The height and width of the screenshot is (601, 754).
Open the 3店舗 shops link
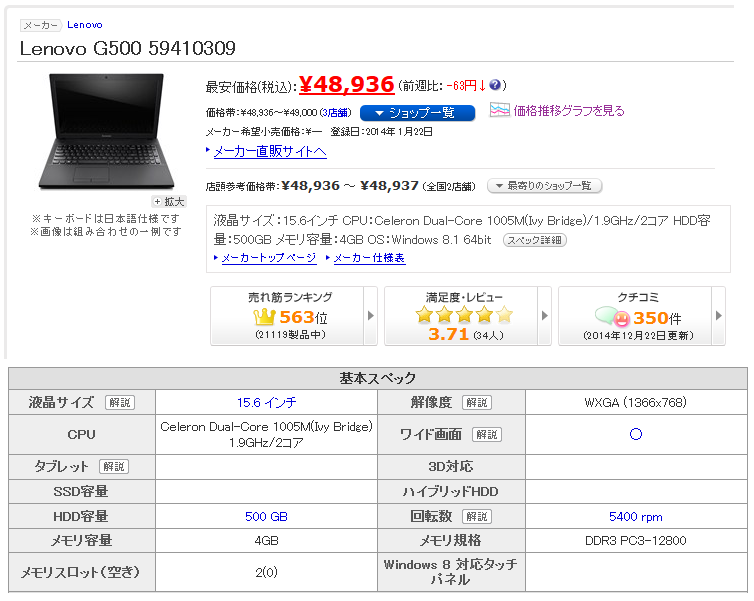coord(335,113)
